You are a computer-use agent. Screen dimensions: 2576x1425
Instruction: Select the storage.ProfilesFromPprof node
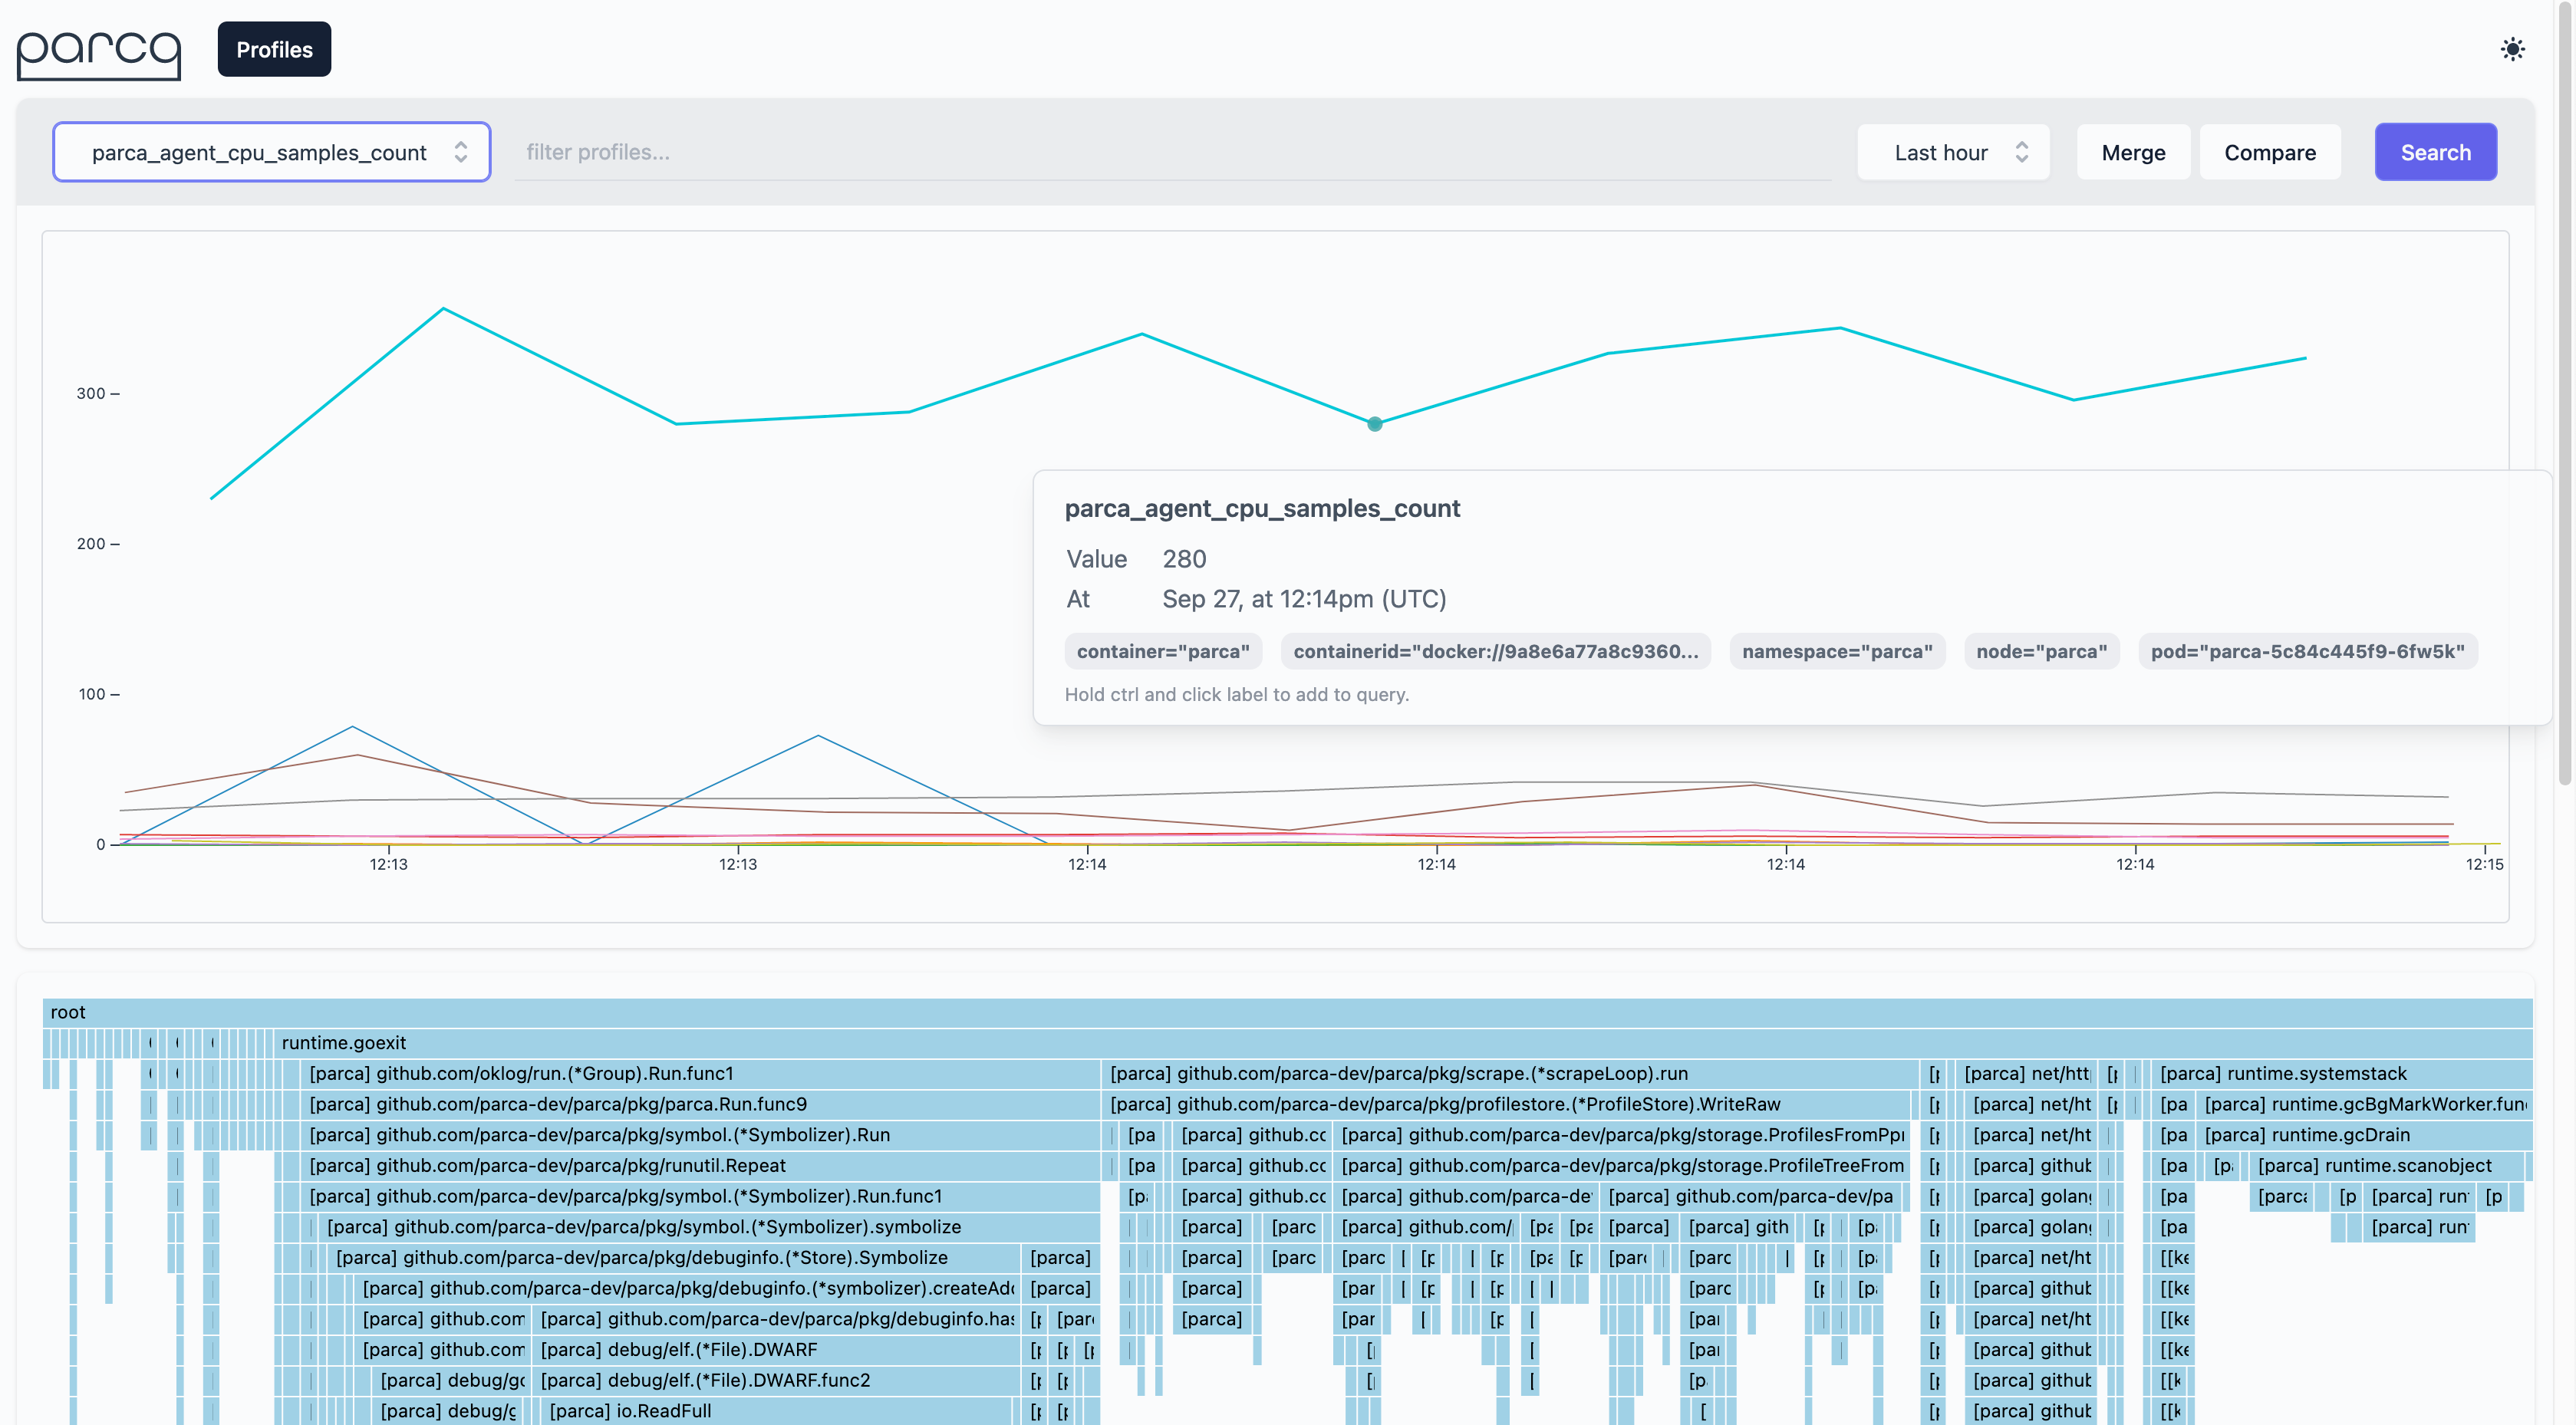click(1621, 1134)
